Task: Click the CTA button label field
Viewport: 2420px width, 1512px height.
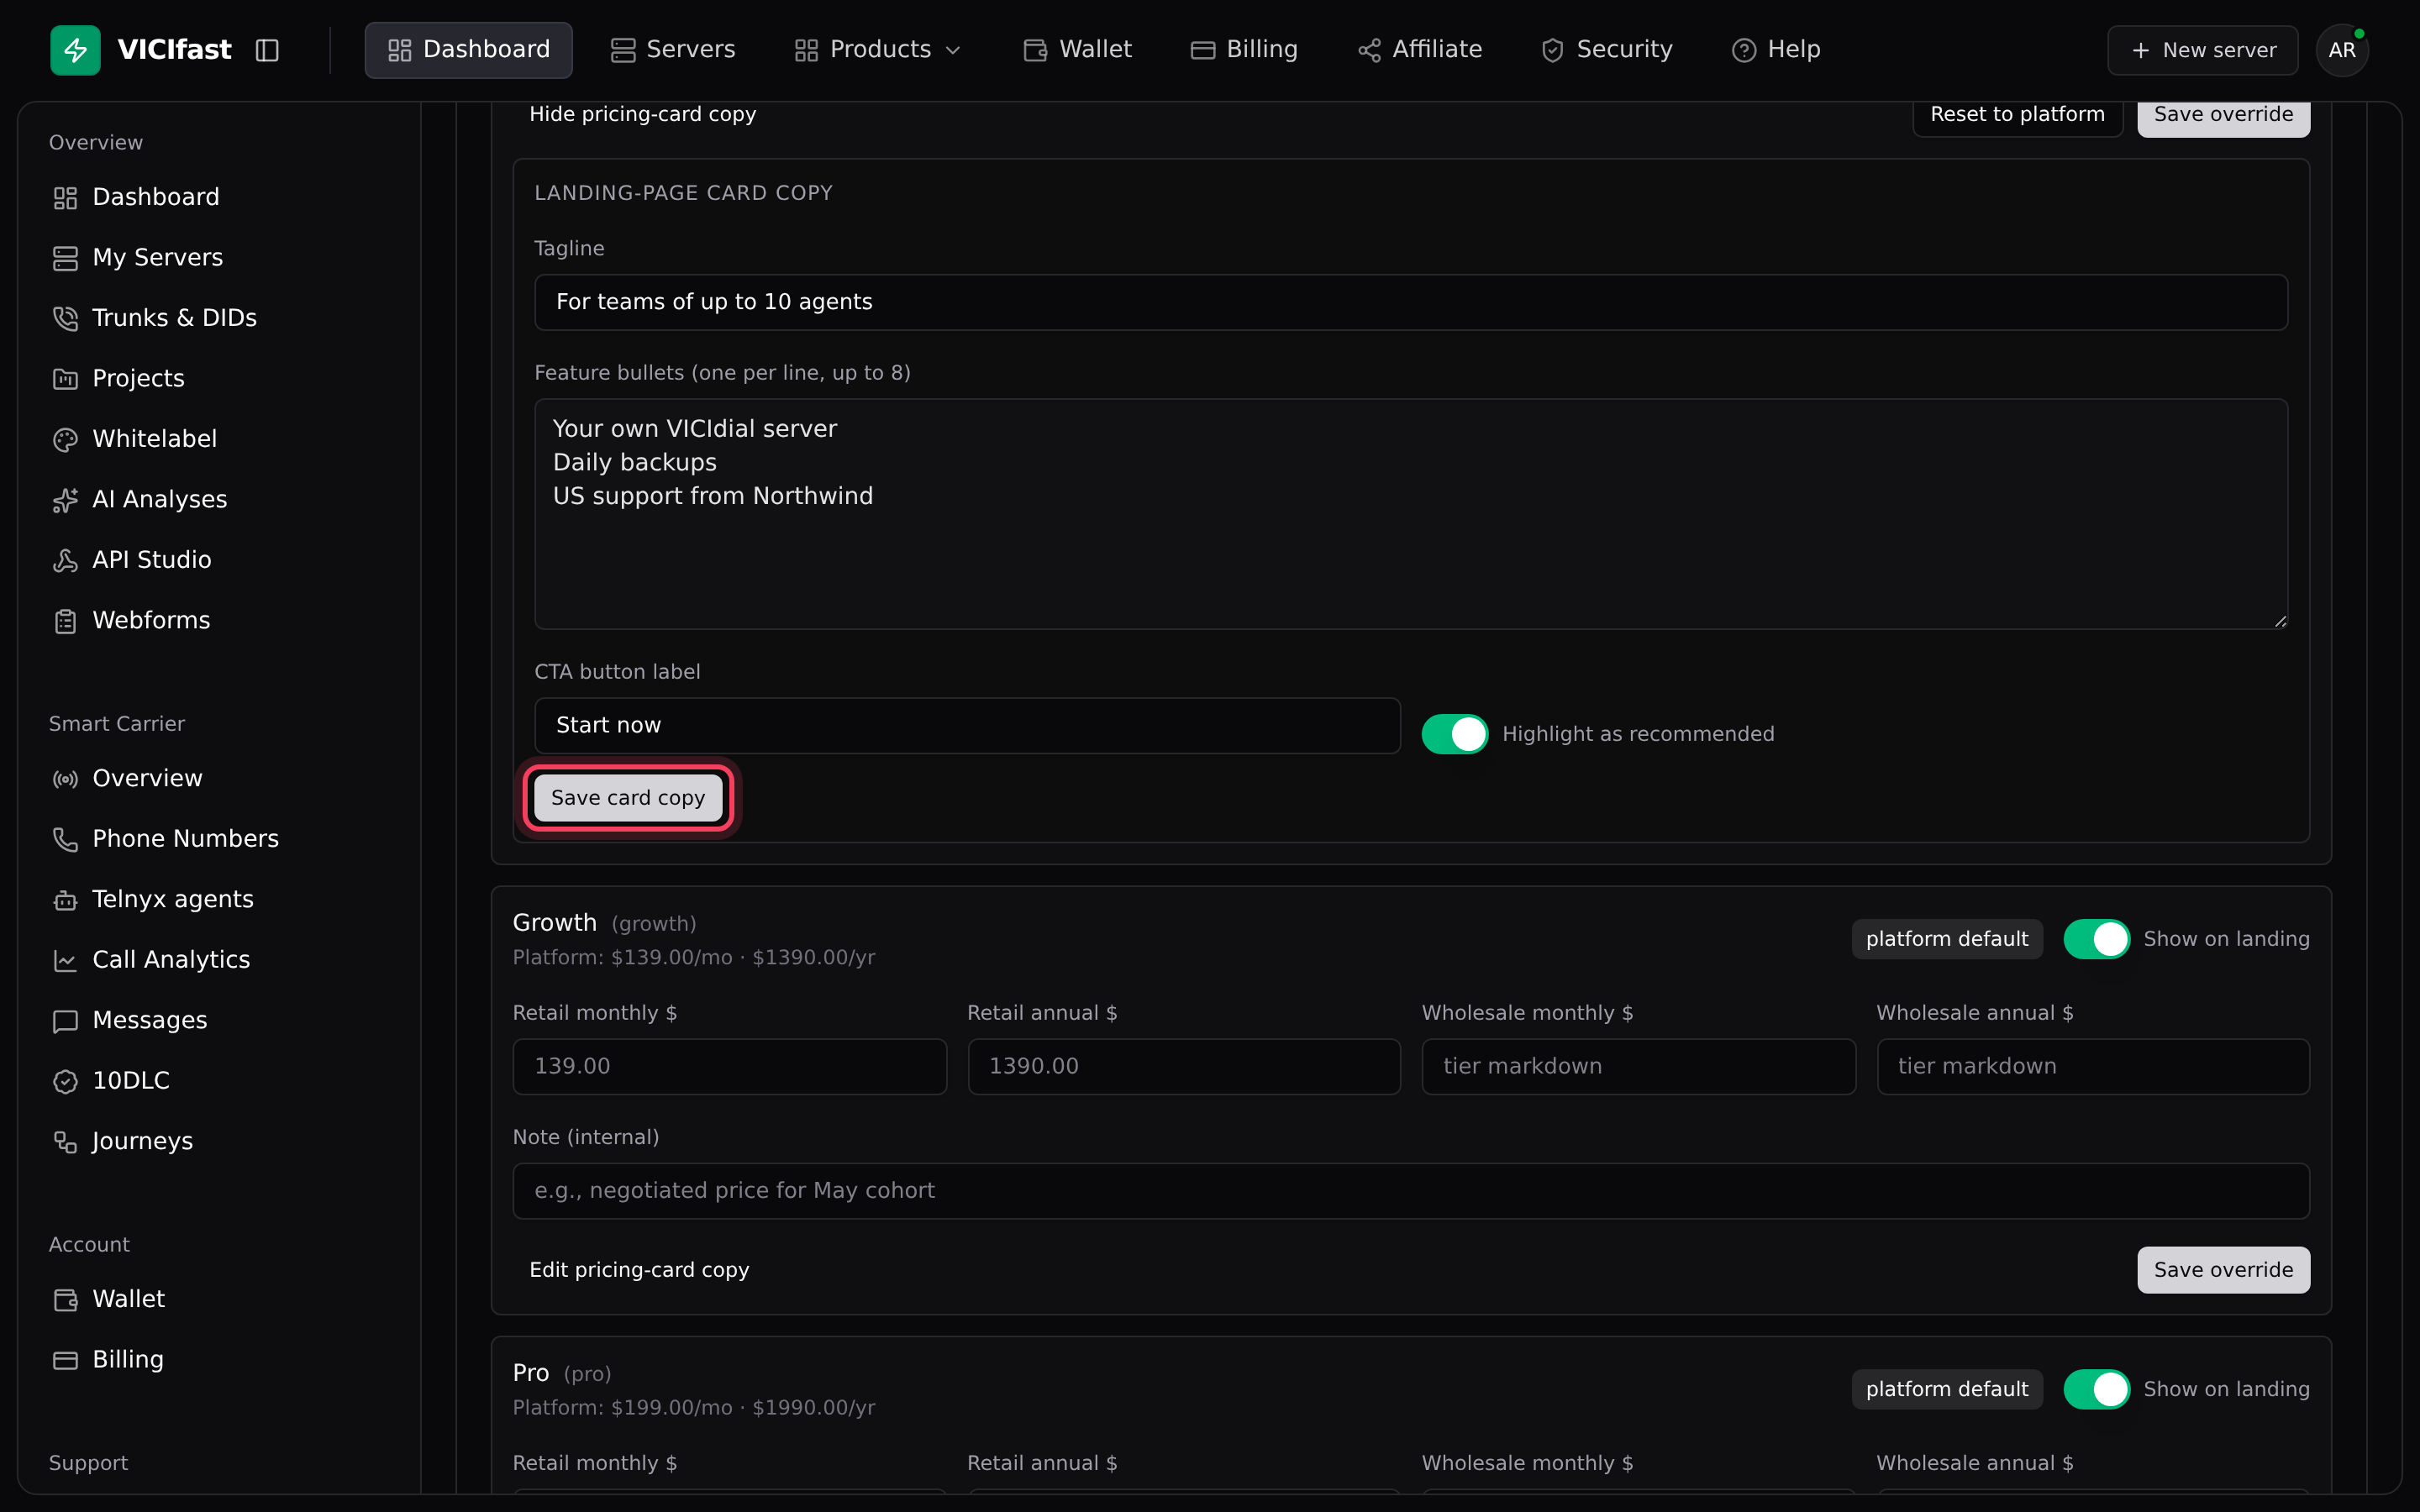Action: 967,725
